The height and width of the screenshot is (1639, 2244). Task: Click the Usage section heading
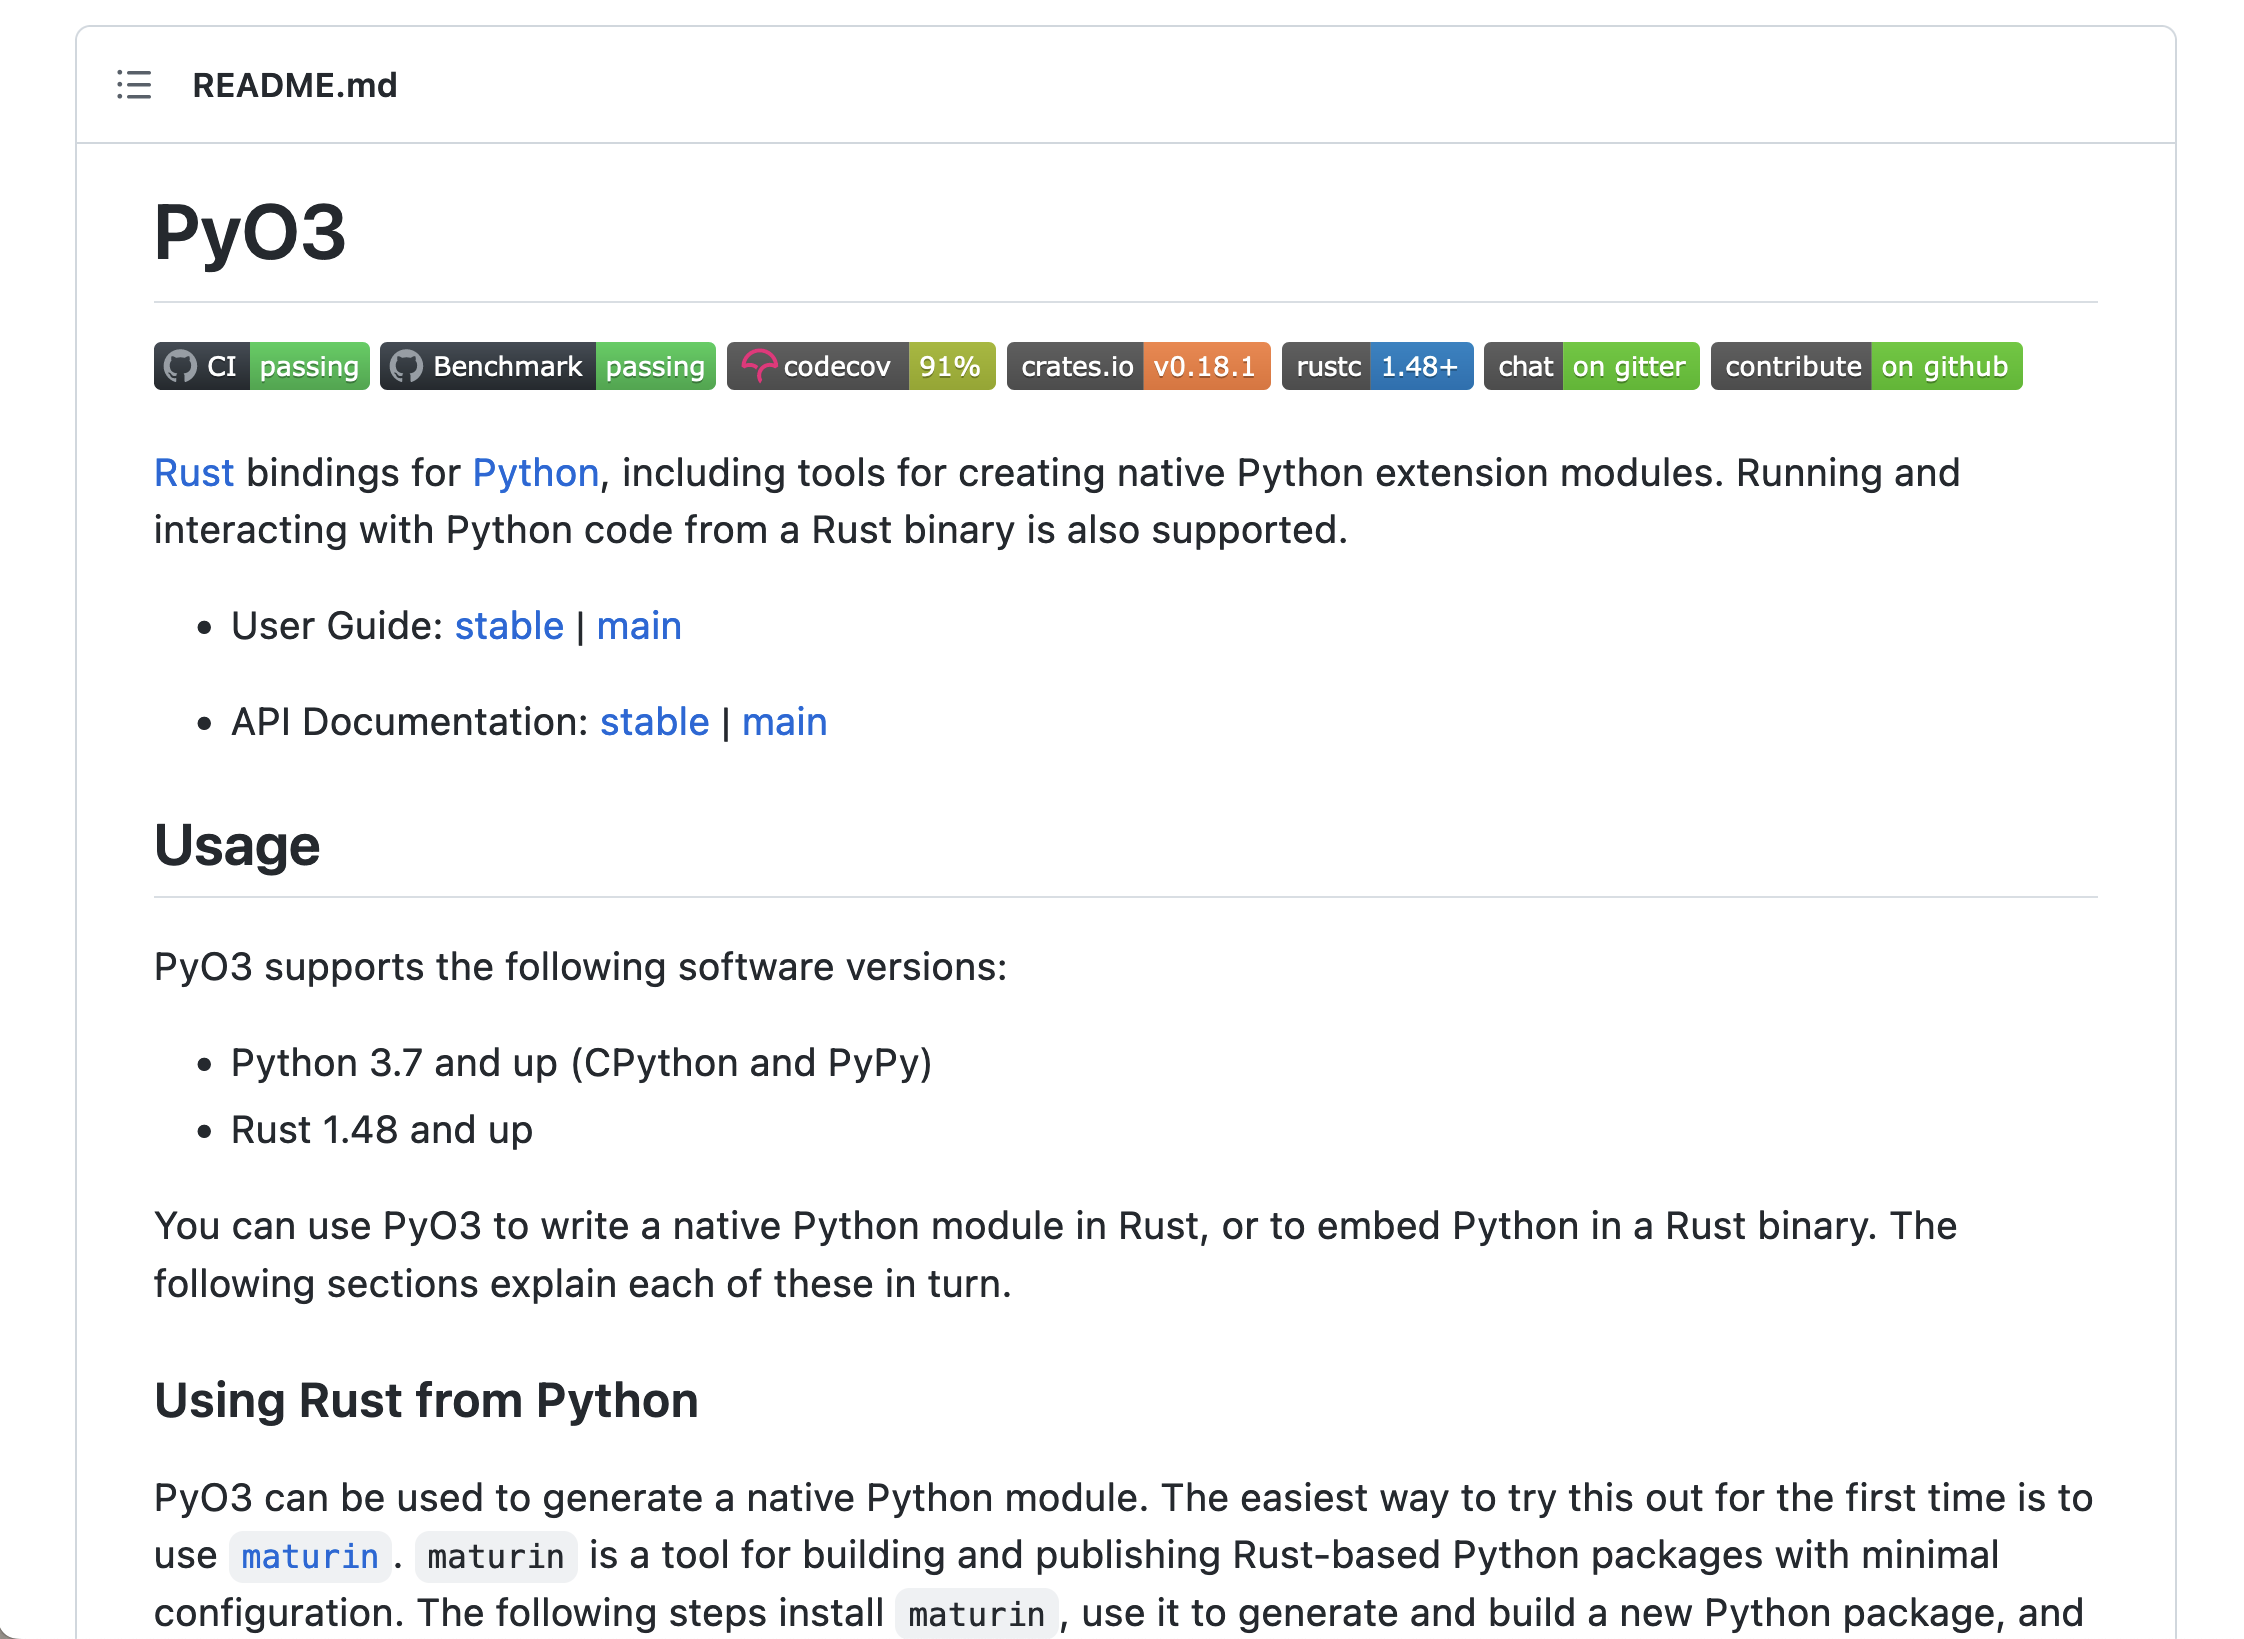(237, 846)
